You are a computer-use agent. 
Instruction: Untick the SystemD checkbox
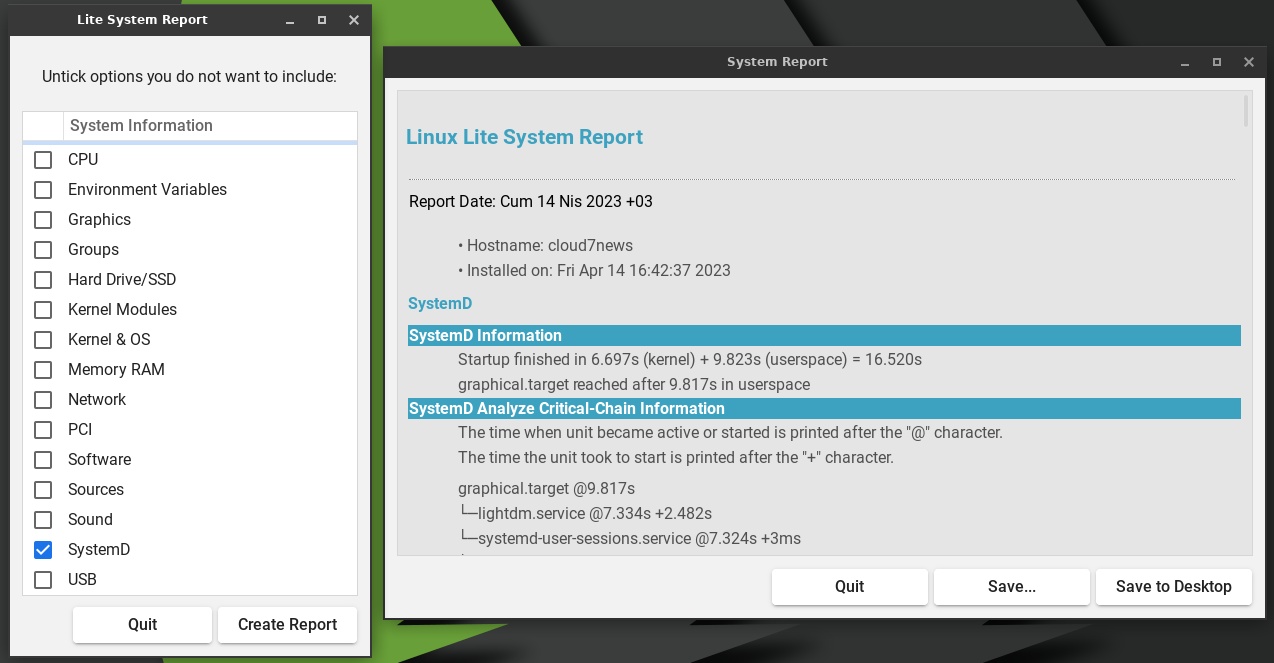pos(43,550)
